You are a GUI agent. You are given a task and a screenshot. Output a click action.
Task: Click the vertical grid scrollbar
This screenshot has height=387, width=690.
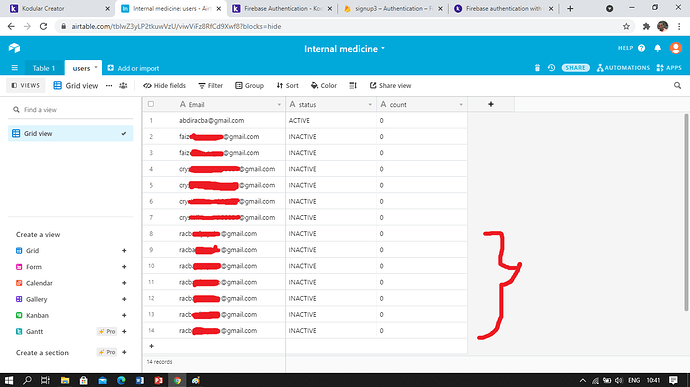[x=686, y=212]
